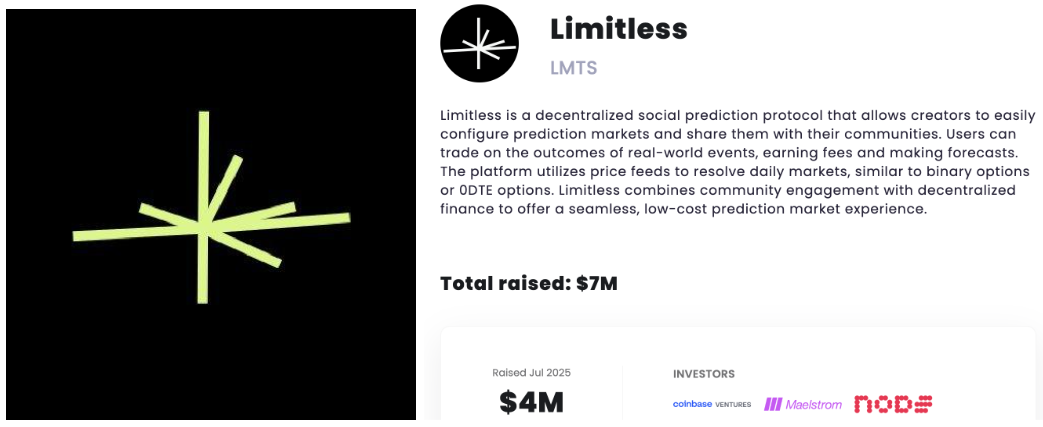Click the red Node investor logo

(x=893, y=404)
